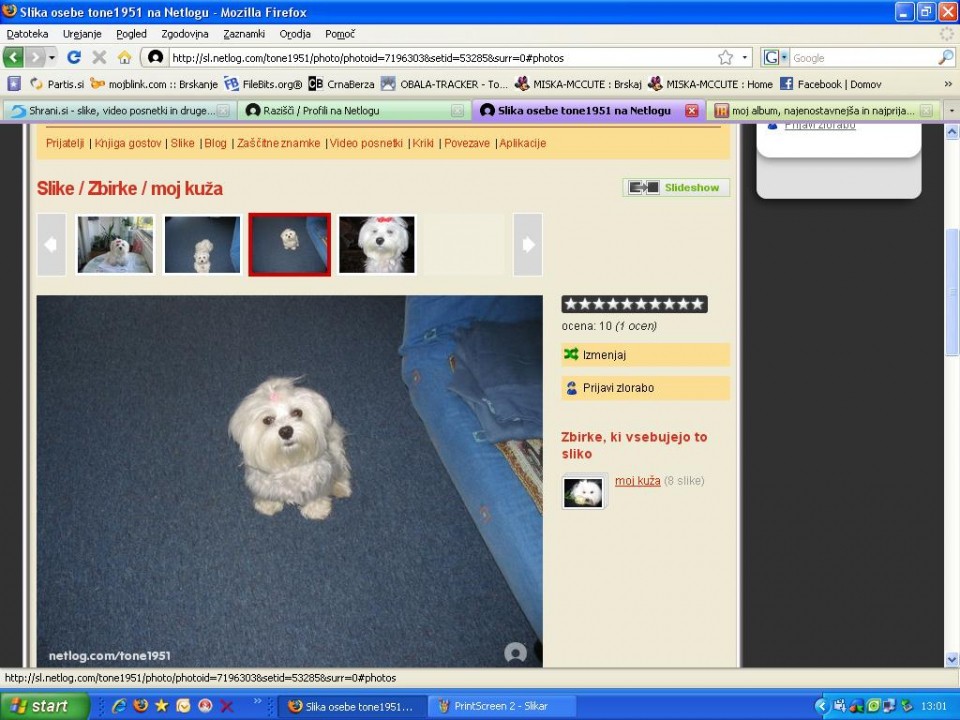Go to the Home page

point(124,58)
